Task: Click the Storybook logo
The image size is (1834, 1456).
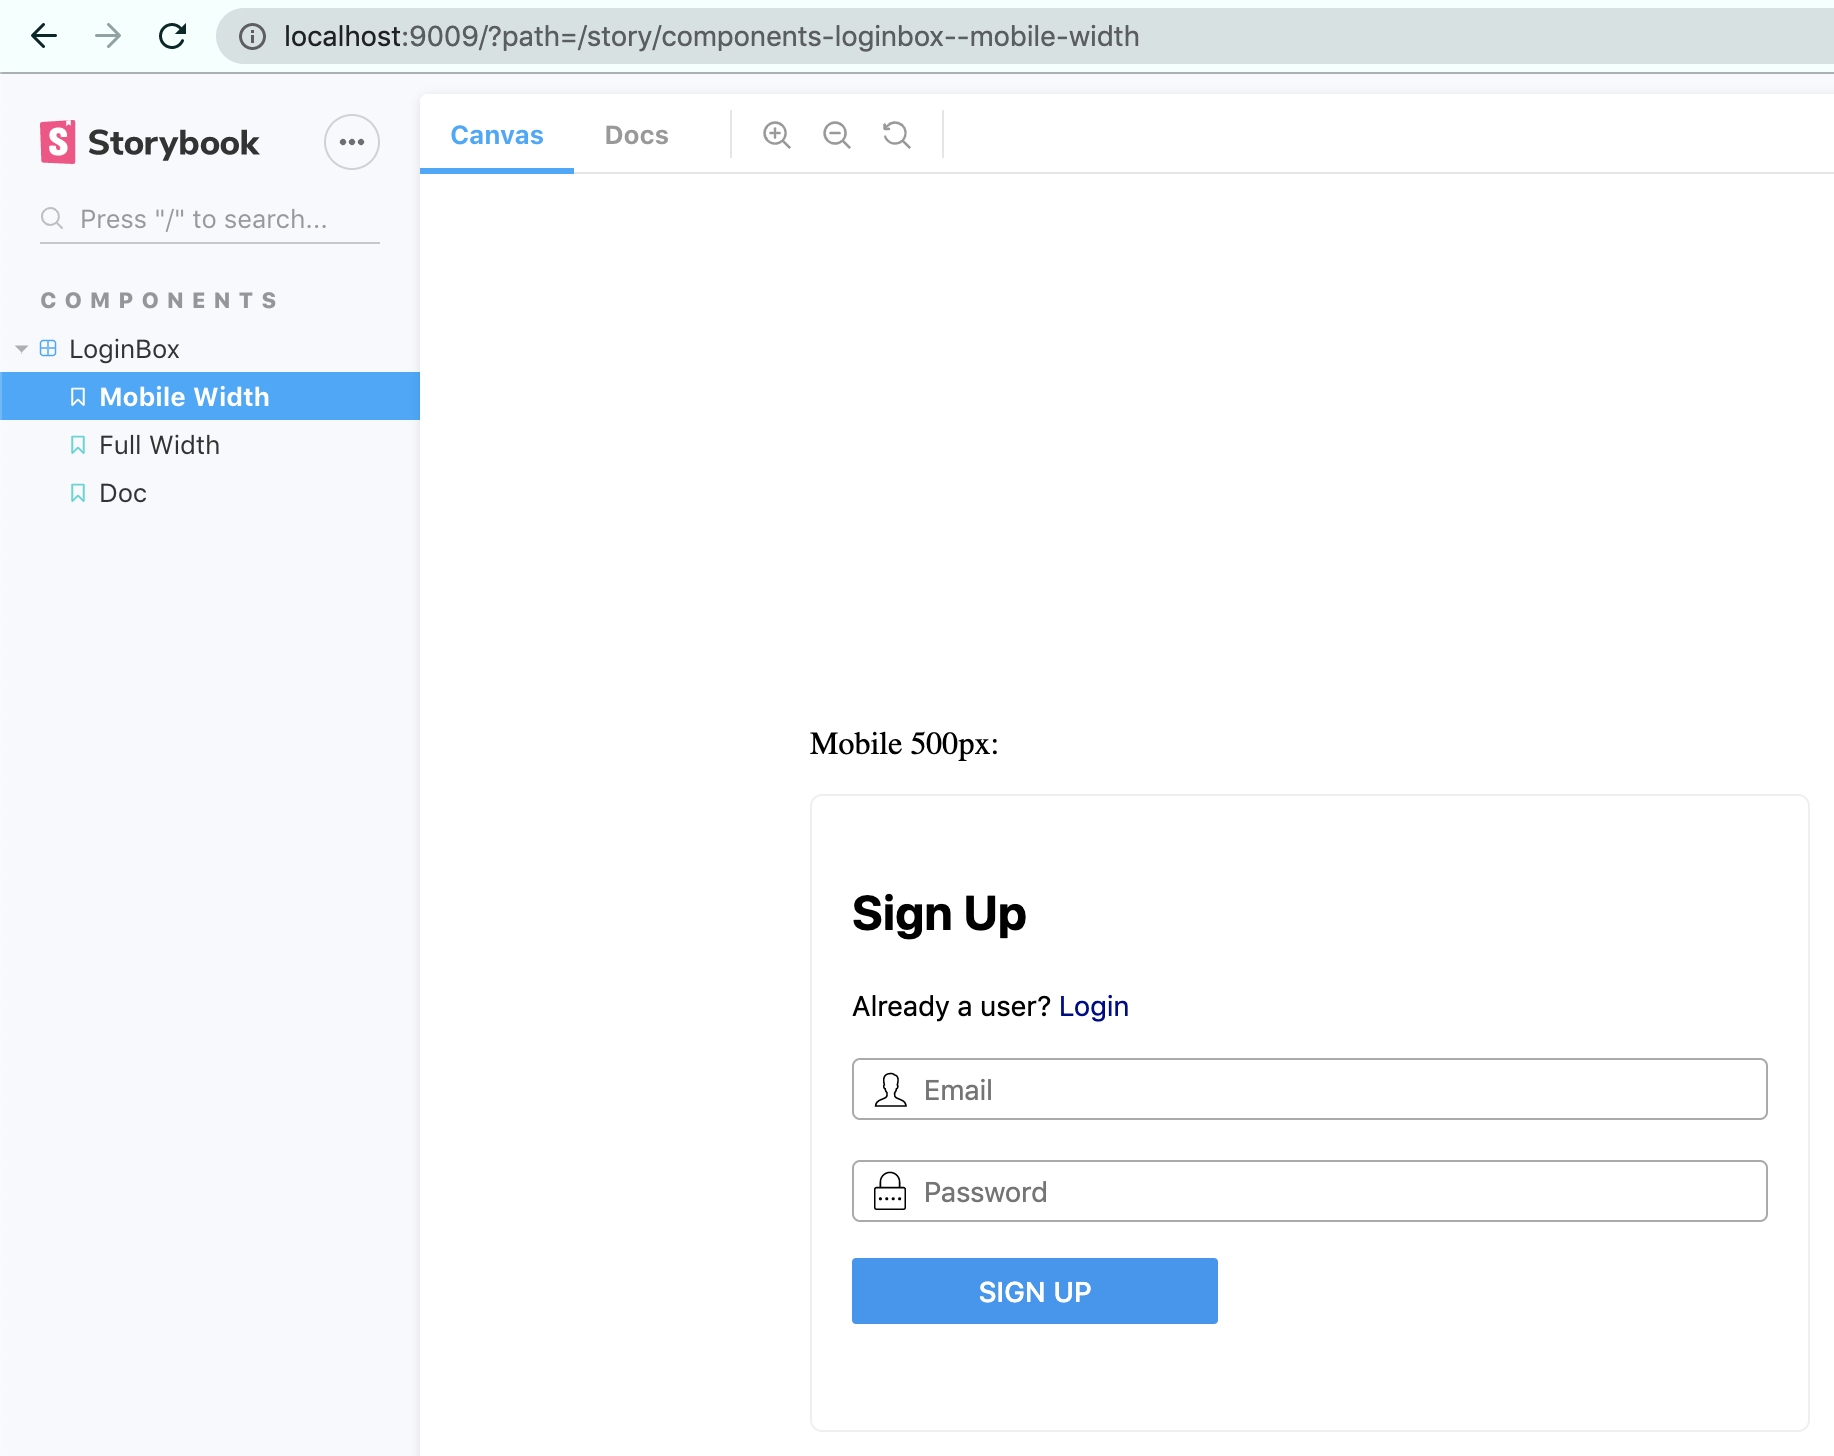Action: point(150,142)
